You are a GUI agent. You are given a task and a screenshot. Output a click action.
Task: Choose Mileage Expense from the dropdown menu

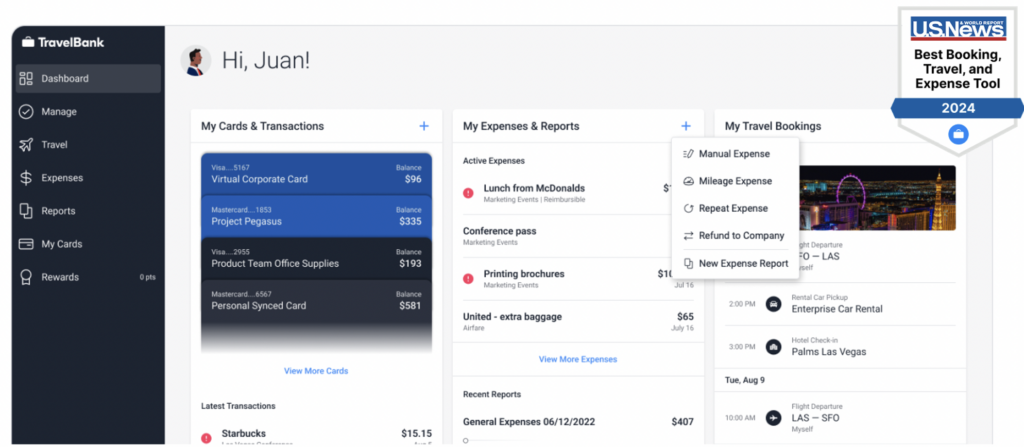[735, 181]
